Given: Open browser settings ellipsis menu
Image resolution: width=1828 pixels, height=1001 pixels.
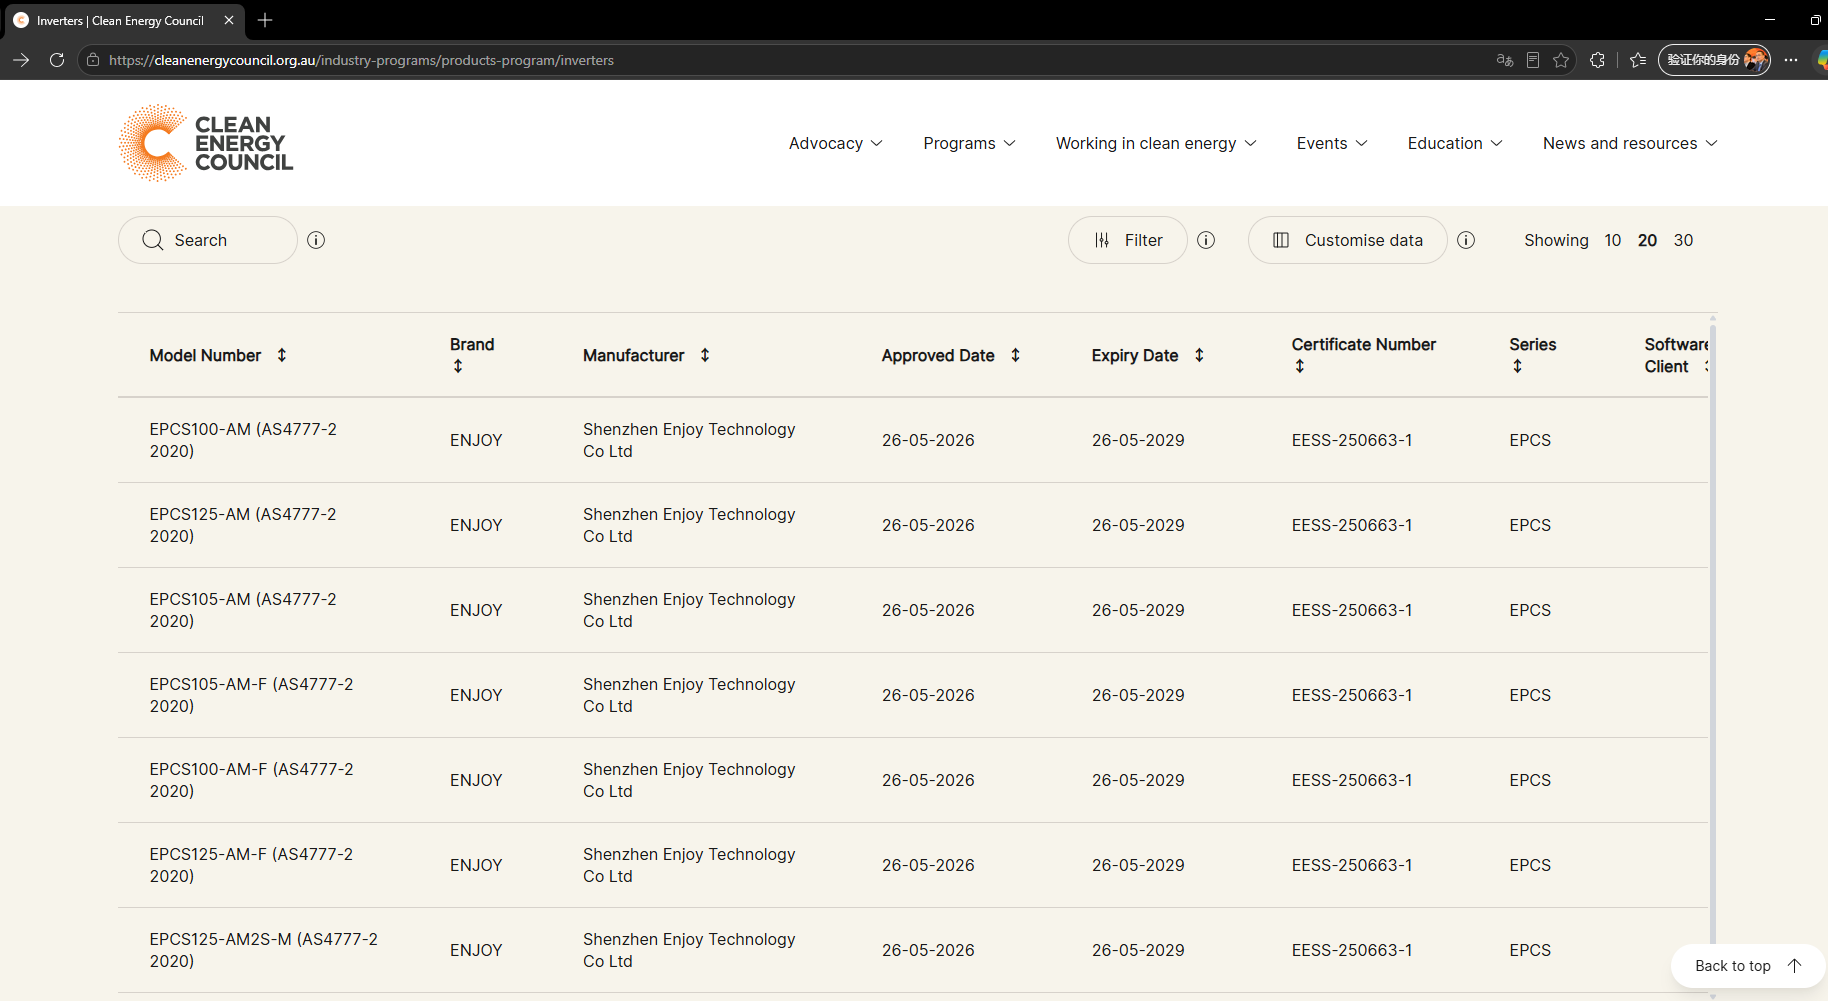Looking at the screenshot, I should tap(1791, 60).
